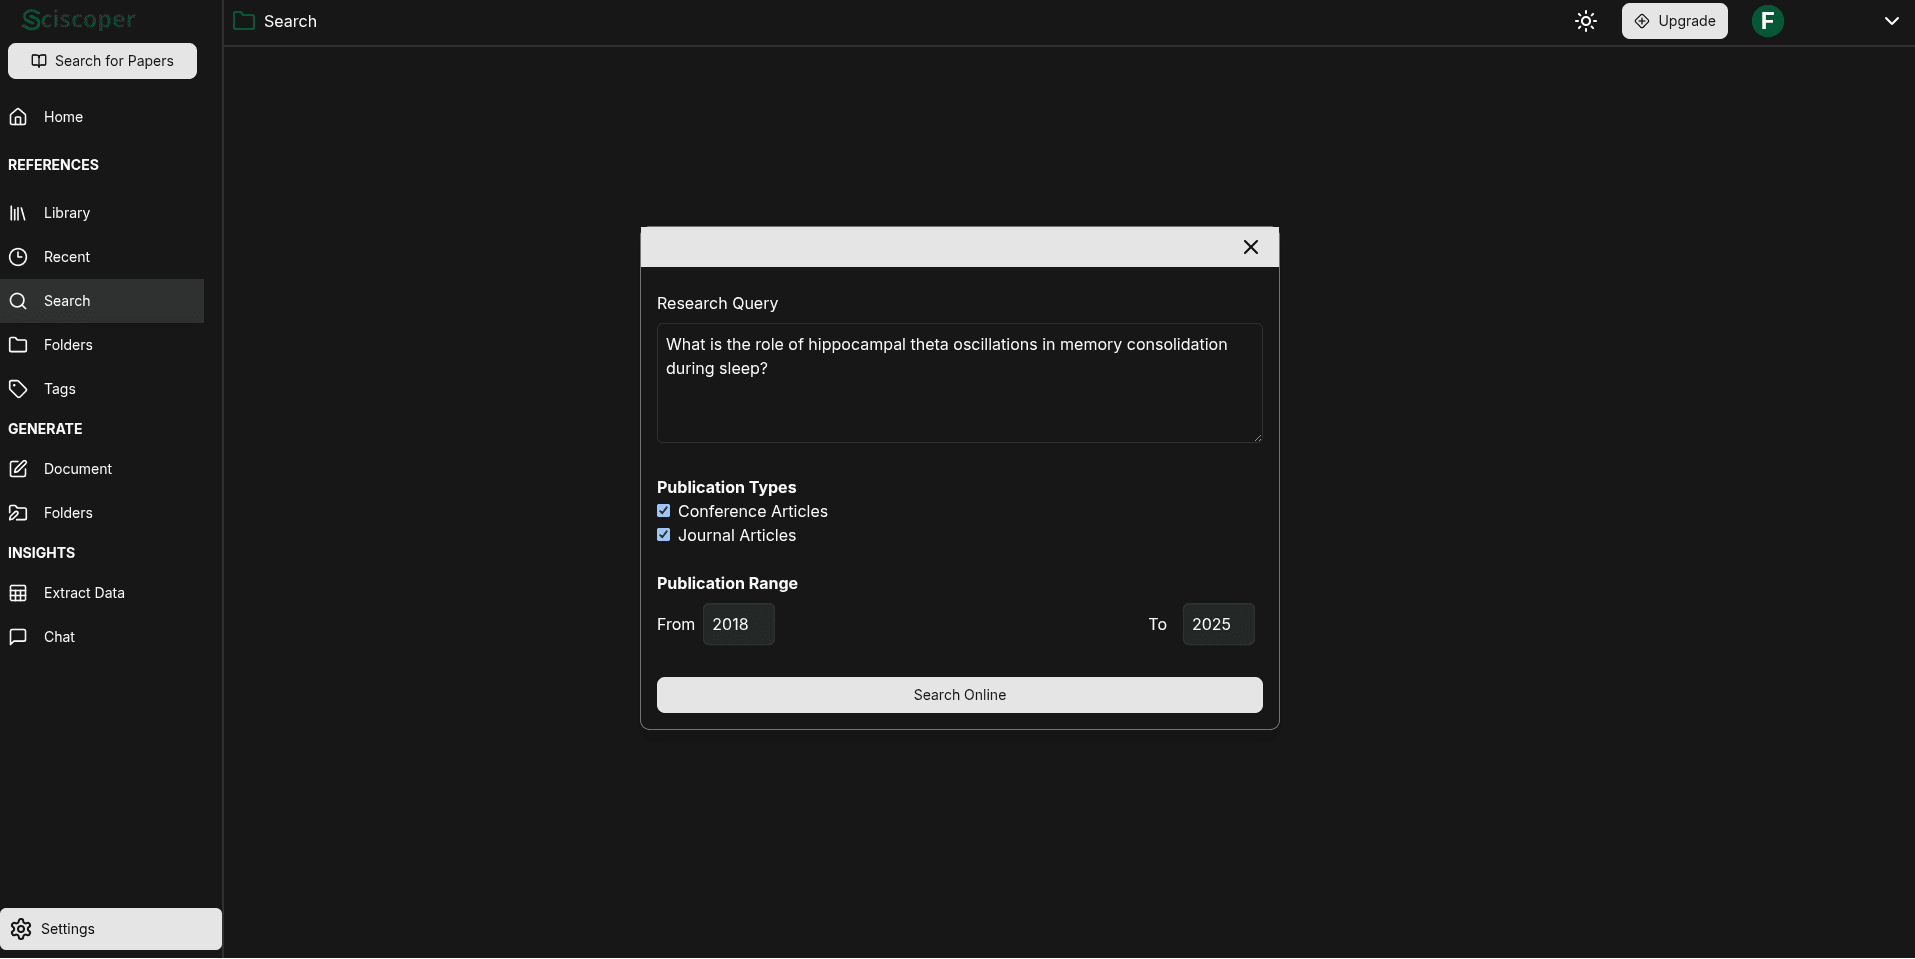Uncheck Journal Articles publication type
This screenshot has width=1915, height=959.
(x=664, y=535)
